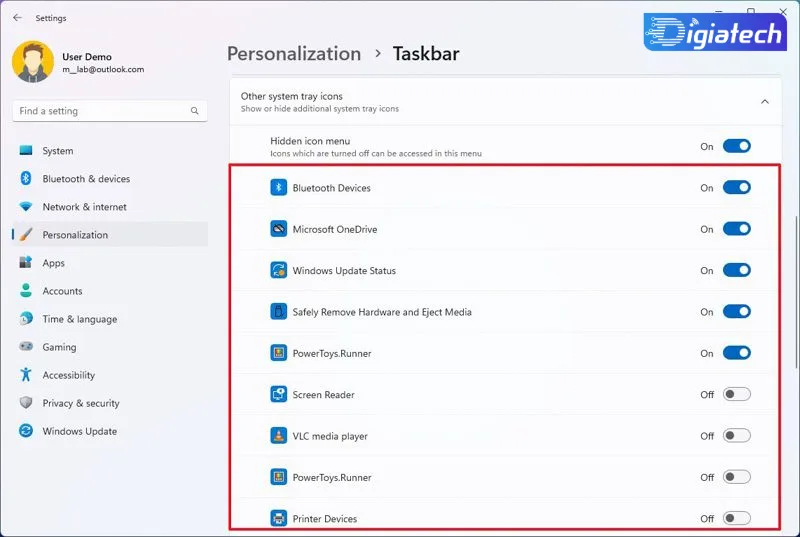Click the Safely Remove Hardware icon
The height and width of the screenshot is (537, 800).
tap(279, 312)
